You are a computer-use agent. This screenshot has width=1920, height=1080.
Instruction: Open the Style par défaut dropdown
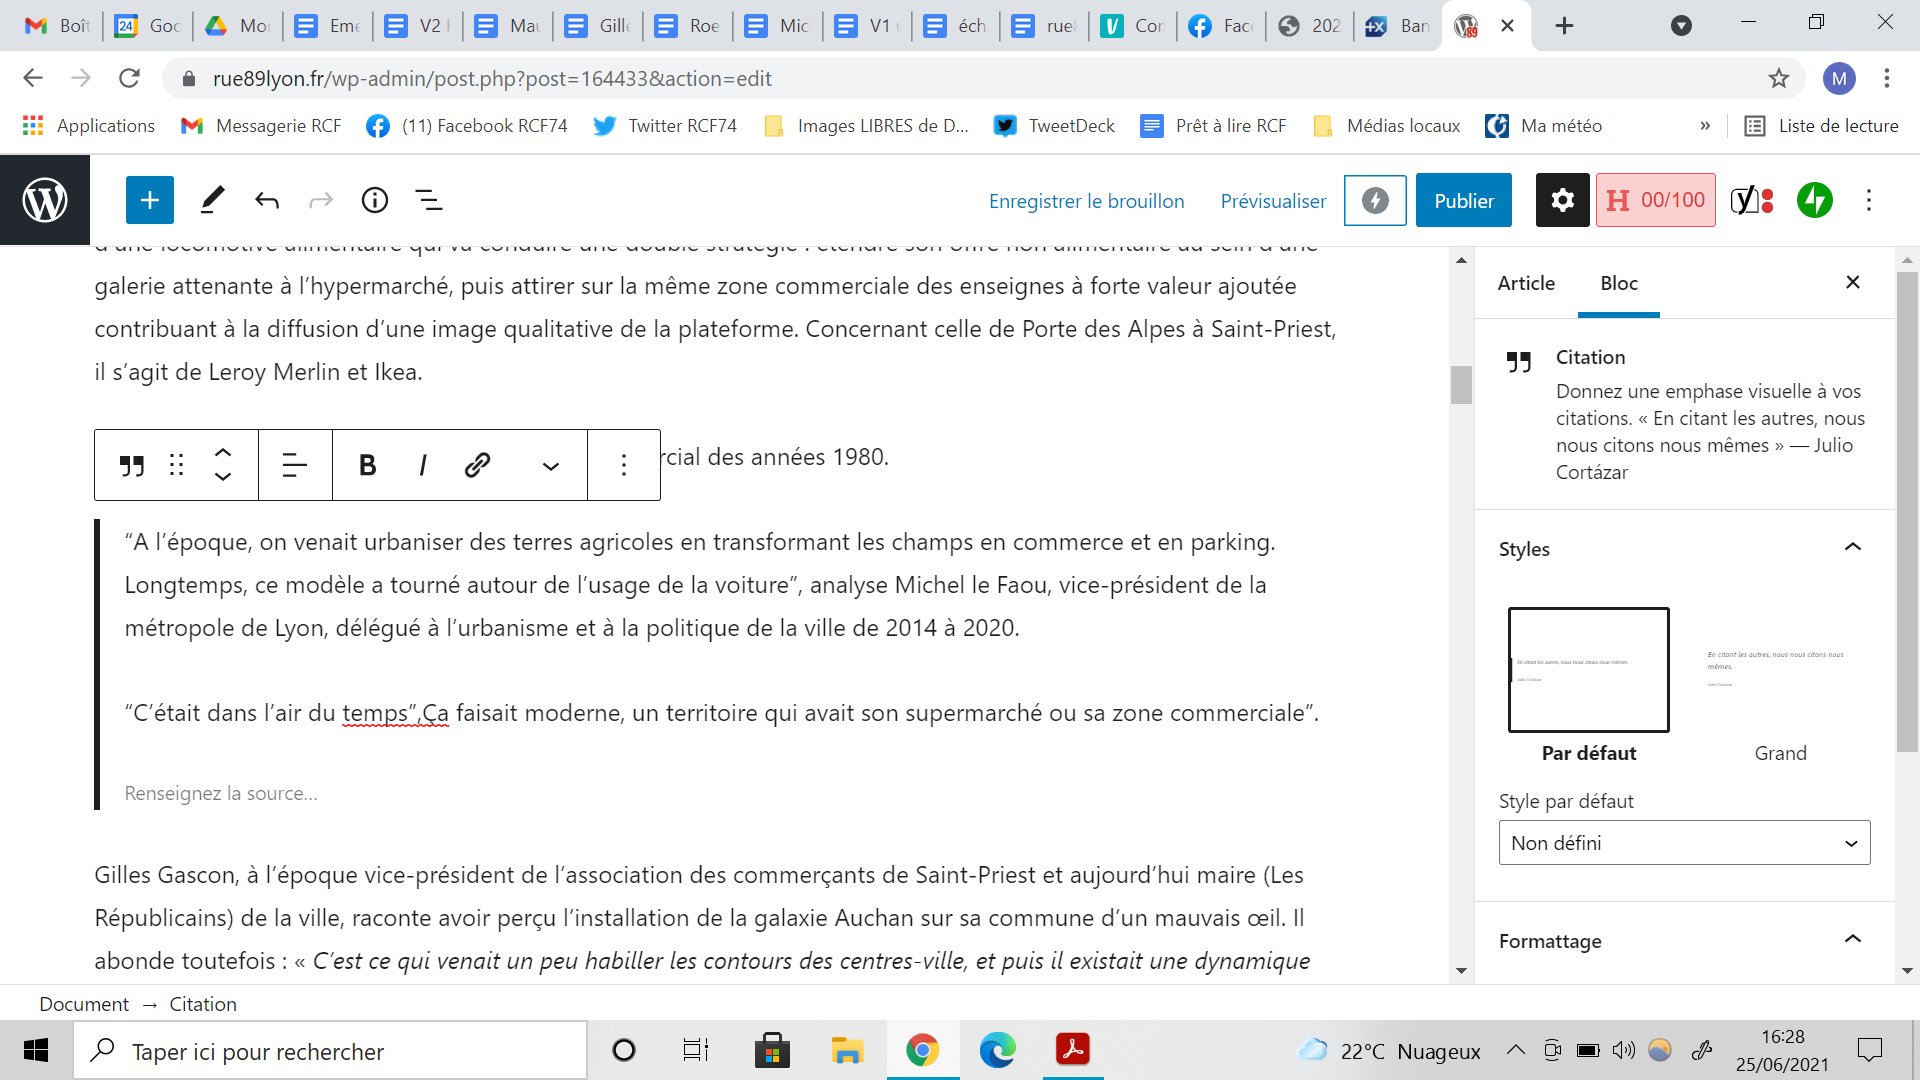point(1684,843)
